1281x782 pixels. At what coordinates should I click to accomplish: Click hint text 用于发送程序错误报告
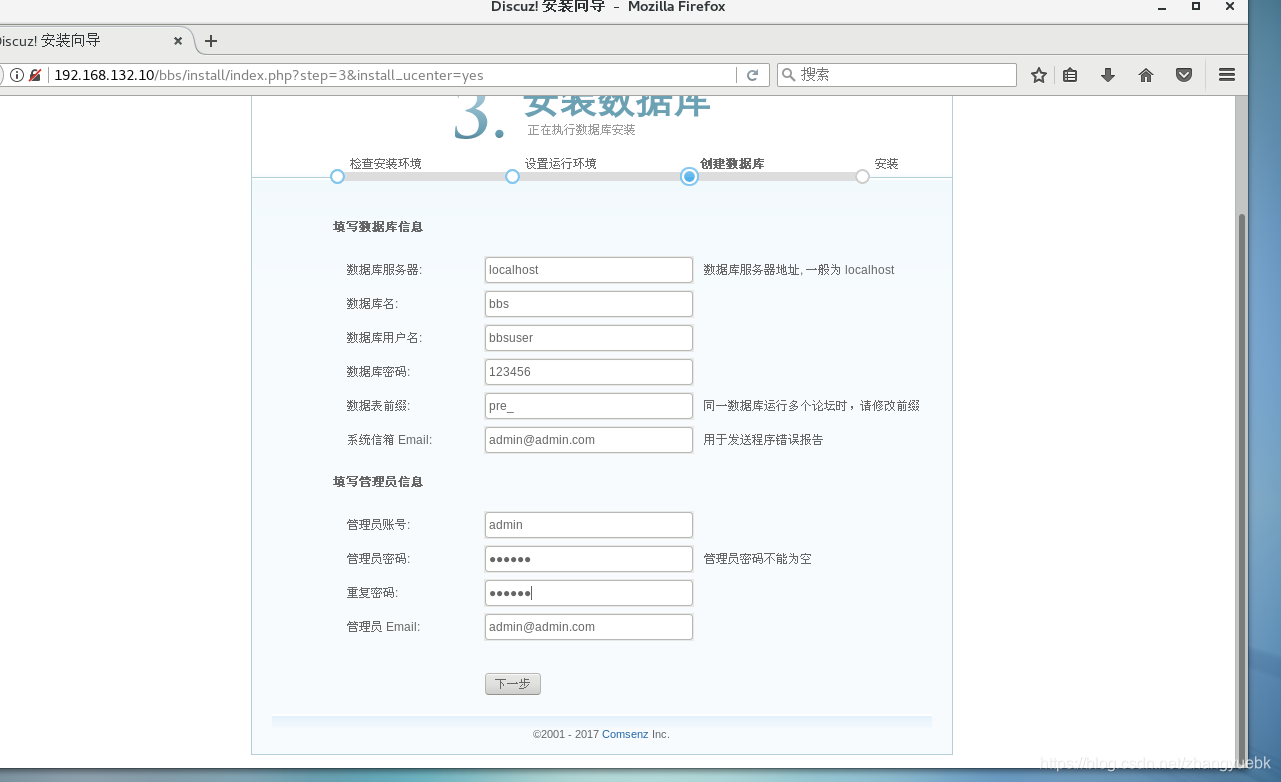763,440
